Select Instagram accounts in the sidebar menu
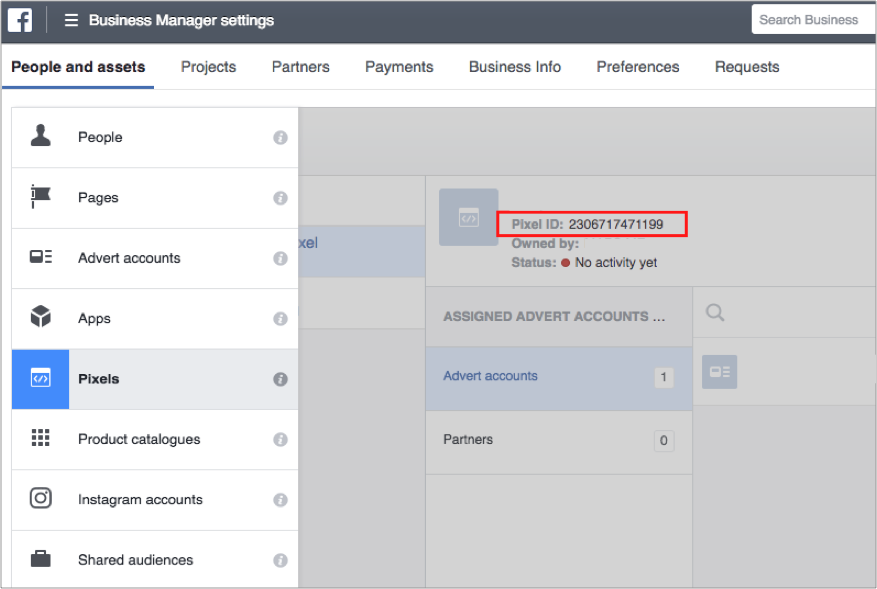The height and width of the screenshot is (589, 877). click(x=155, y=500)
